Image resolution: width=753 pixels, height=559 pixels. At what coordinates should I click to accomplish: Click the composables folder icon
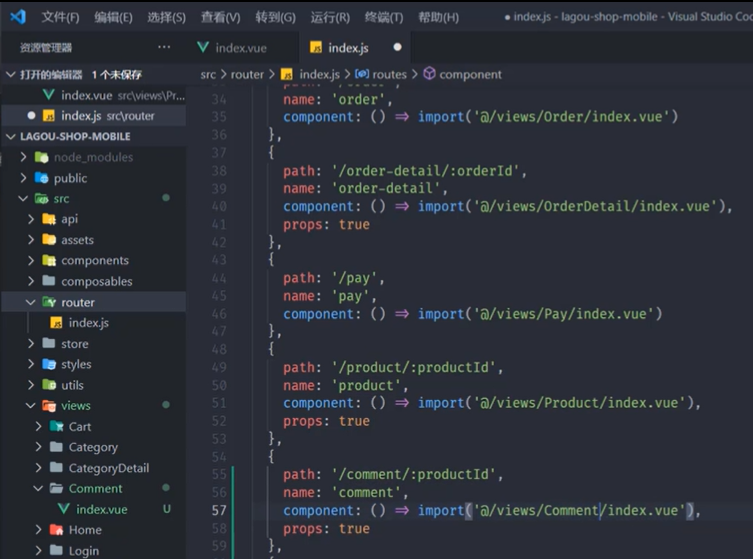pyautogui.click(x=49, y=280)
